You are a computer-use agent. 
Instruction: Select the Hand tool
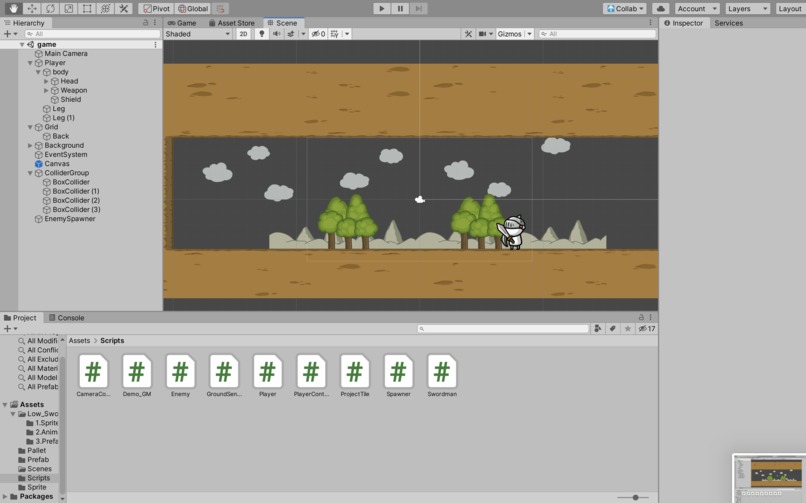tap(13, 8)
